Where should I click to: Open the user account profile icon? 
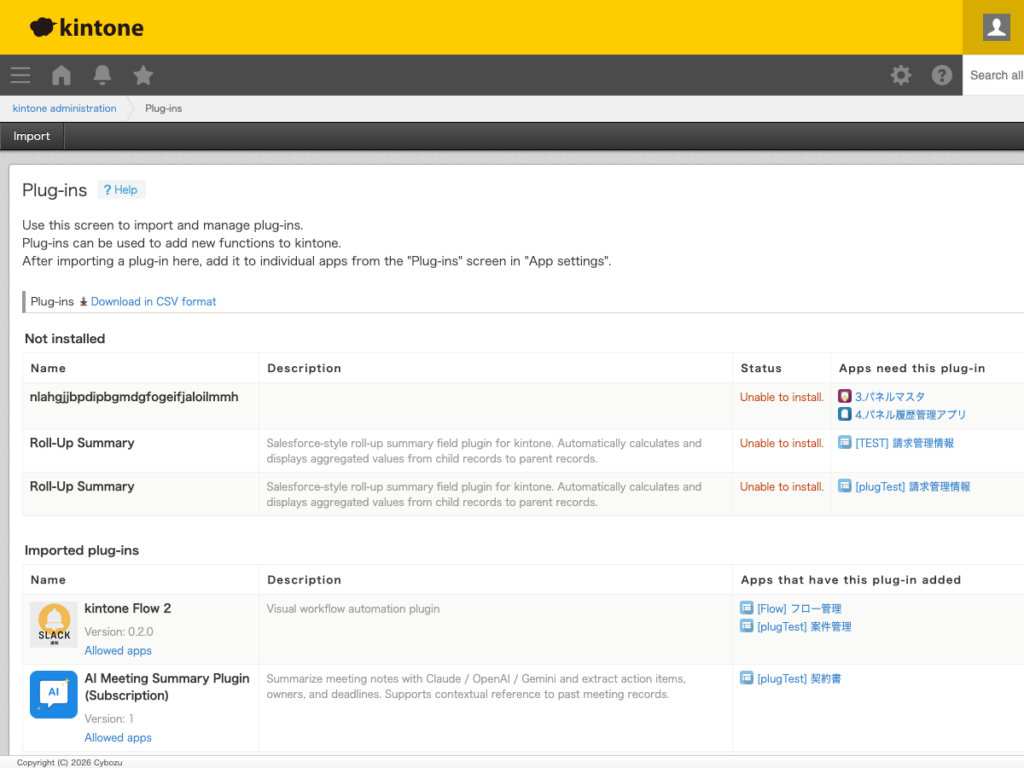(x=995, y=27)
